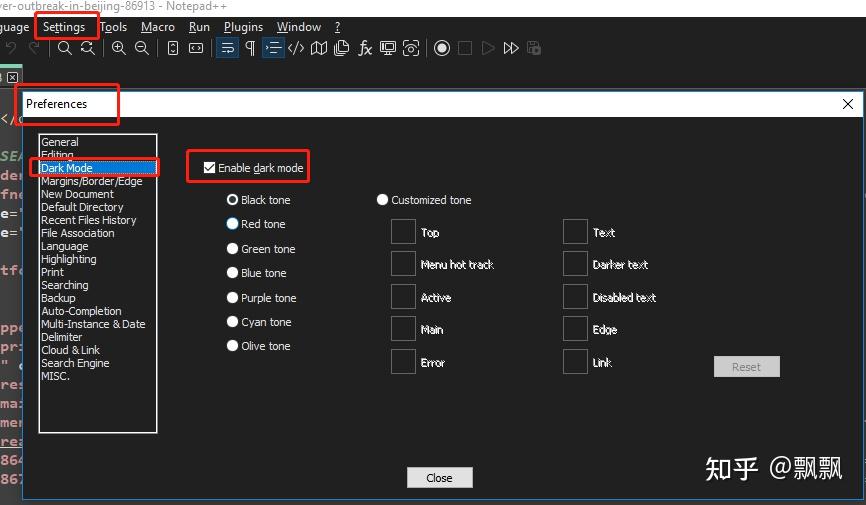Click the Undo toolbar icon
Viewport: 866px width, 505px height.
[x=10, y=49]
